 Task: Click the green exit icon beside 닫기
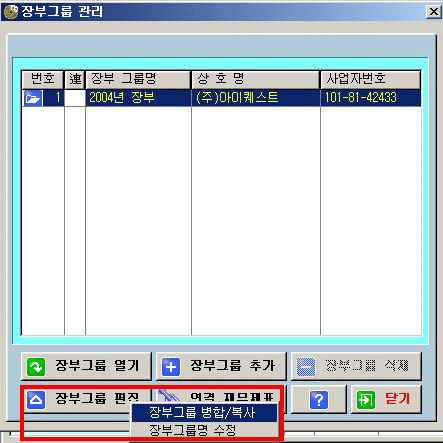coord(366,400)
